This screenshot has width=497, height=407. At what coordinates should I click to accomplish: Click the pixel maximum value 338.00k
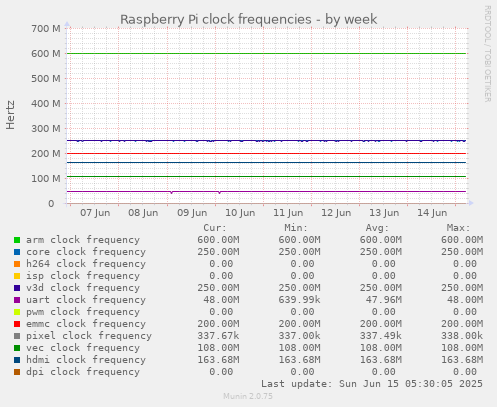click(462, 336)
